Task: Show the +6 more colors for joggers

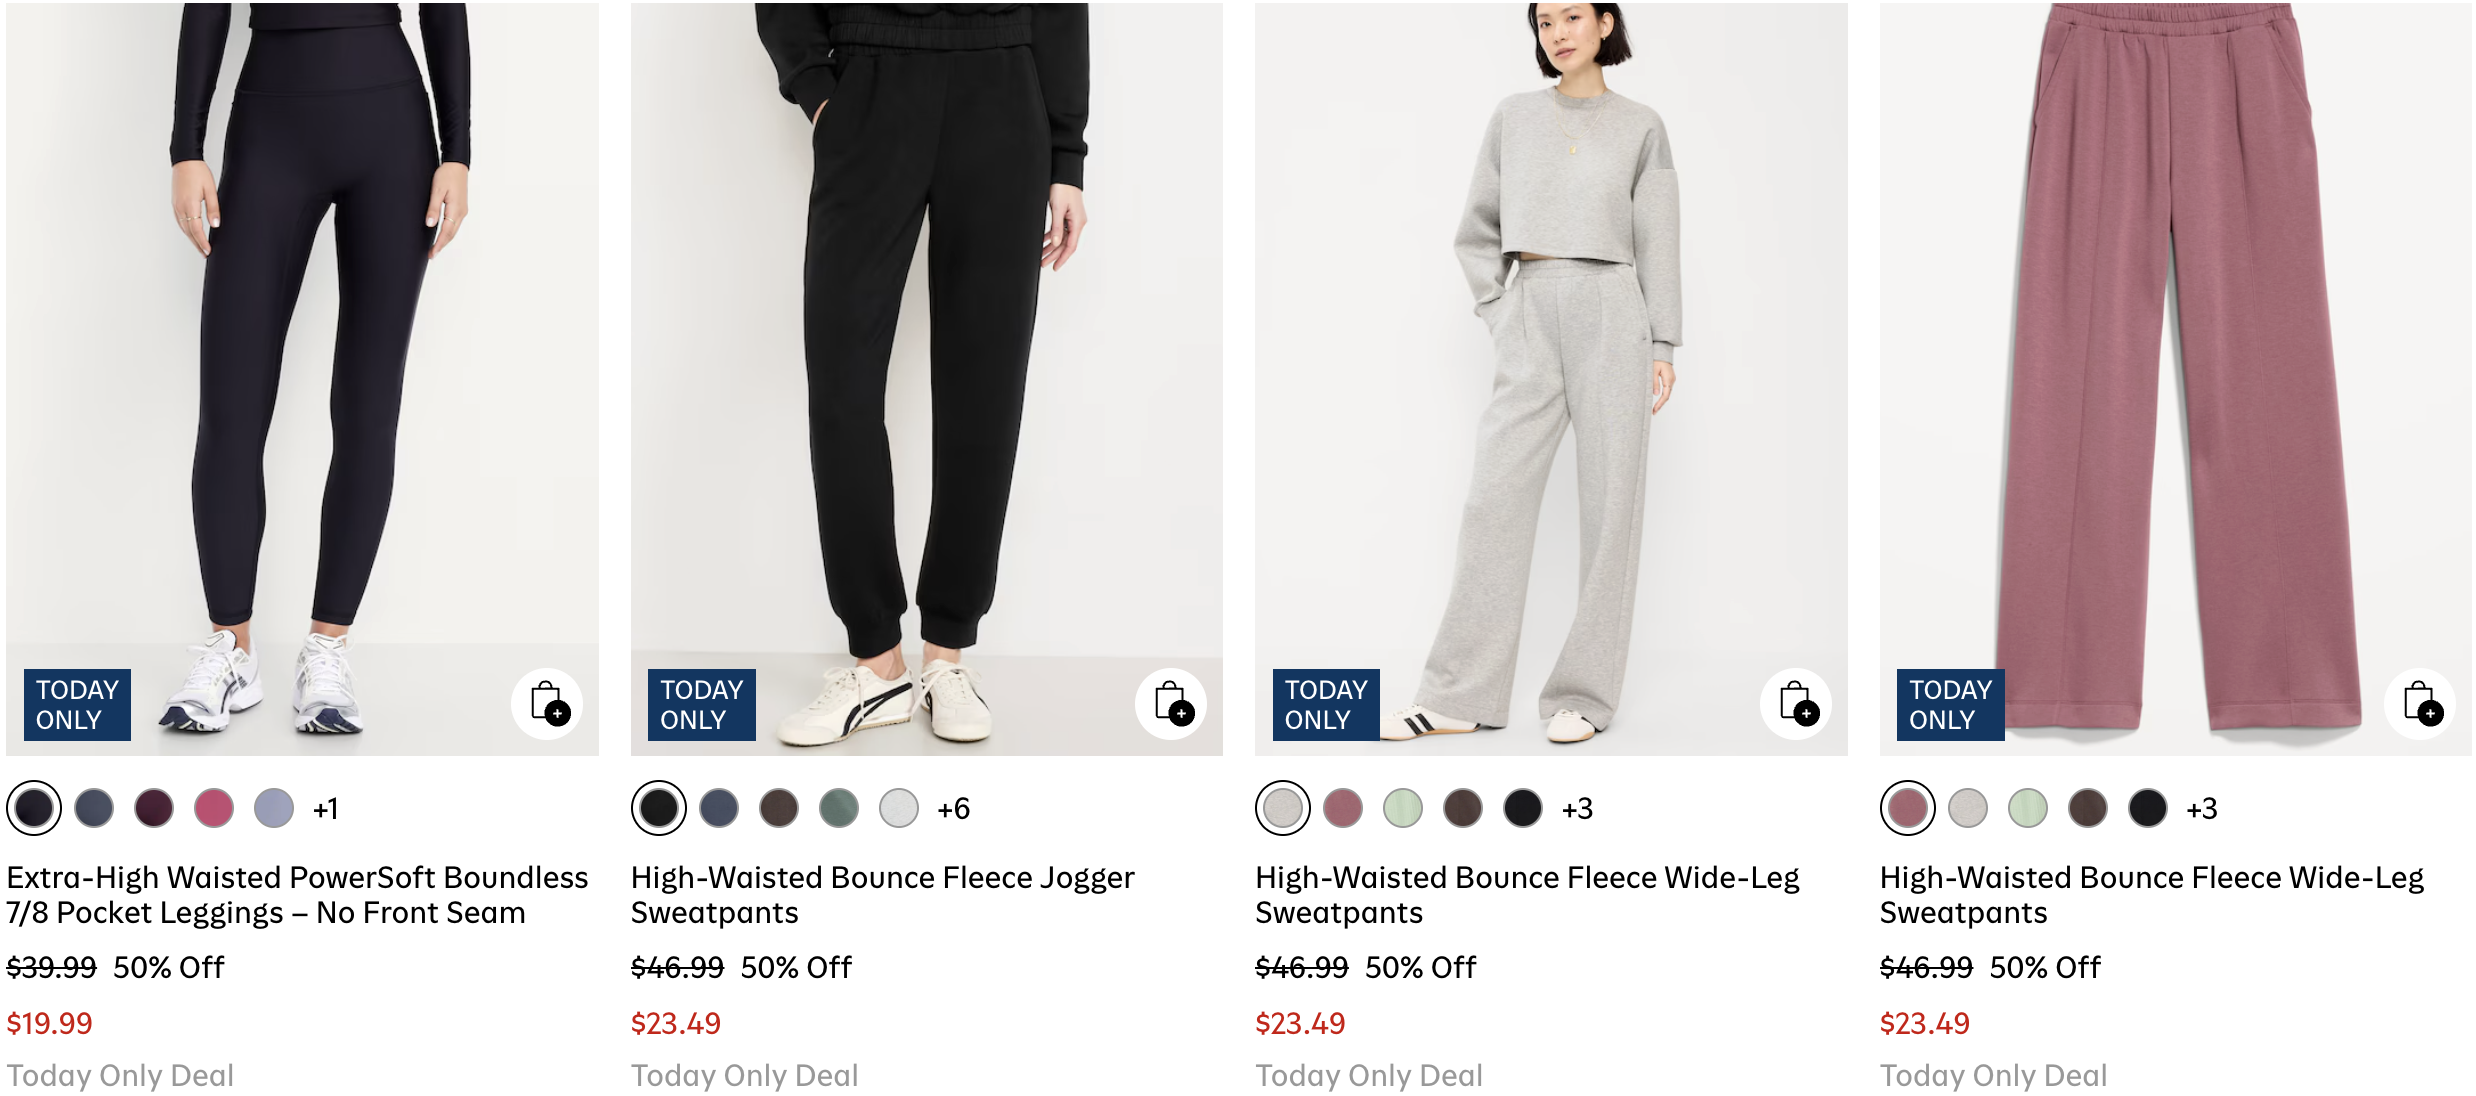Action: pyautogui.click(x=953, y=809)
